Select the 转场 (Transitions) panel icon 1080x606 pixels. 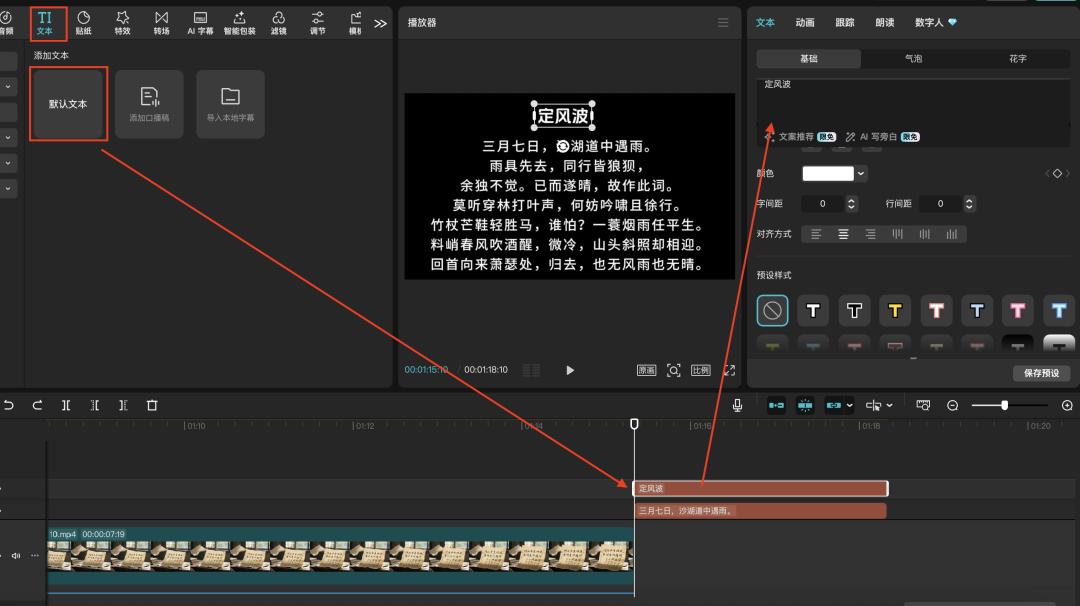[161, 22]
